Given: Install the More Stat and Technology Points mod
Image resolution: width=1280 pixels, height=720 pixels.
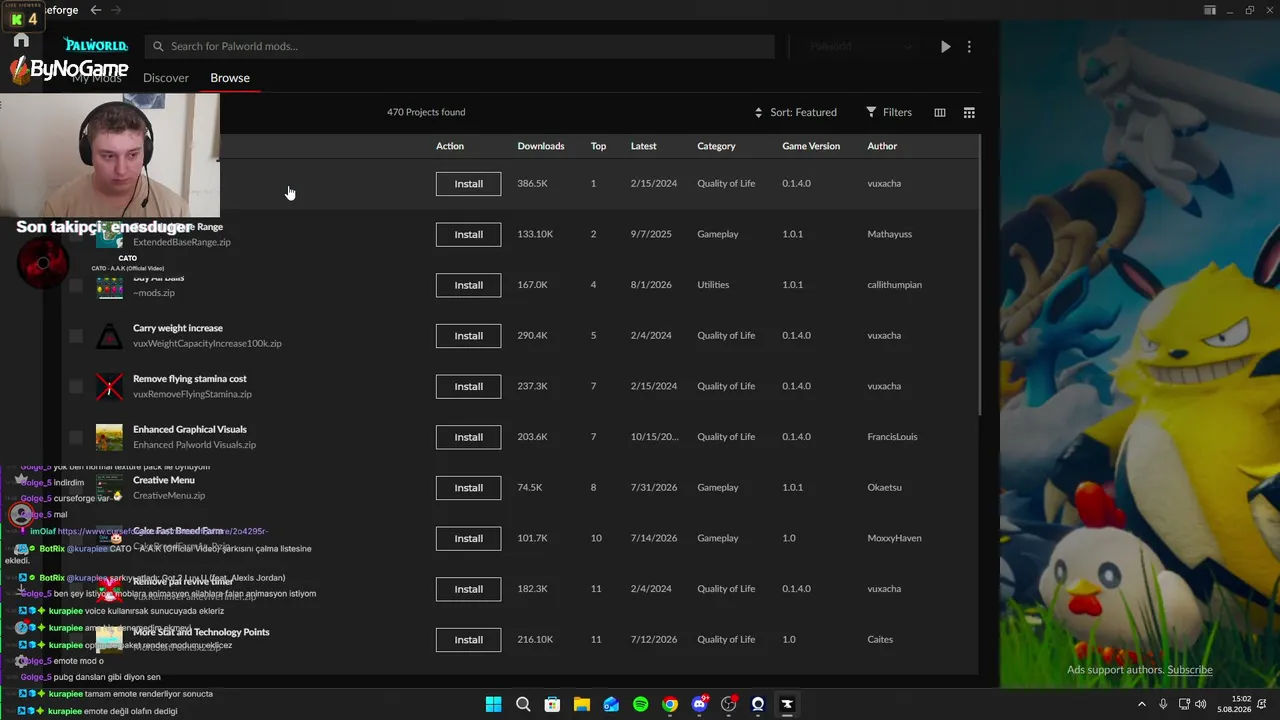Looking at the screenshot, I should pyautogui.click(x=468, y=640).
